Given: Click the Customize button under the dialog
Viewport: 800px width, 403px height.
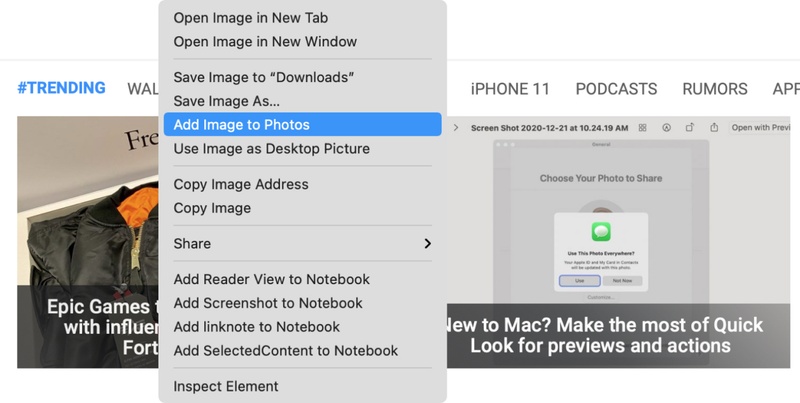Looking at the screenshot, I should [601, 297].
